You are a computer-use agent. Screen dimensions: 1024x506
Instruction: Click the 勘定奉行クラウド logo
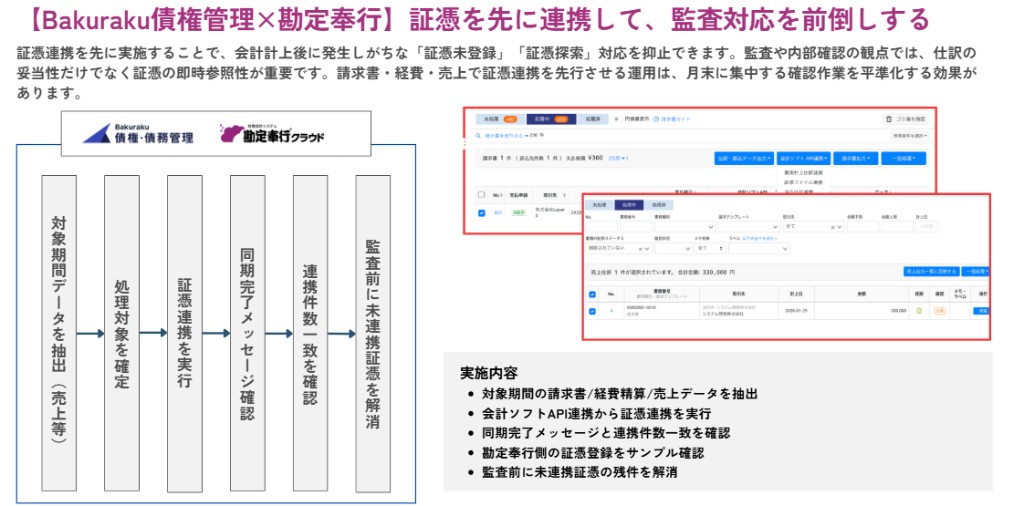[272, 134]
